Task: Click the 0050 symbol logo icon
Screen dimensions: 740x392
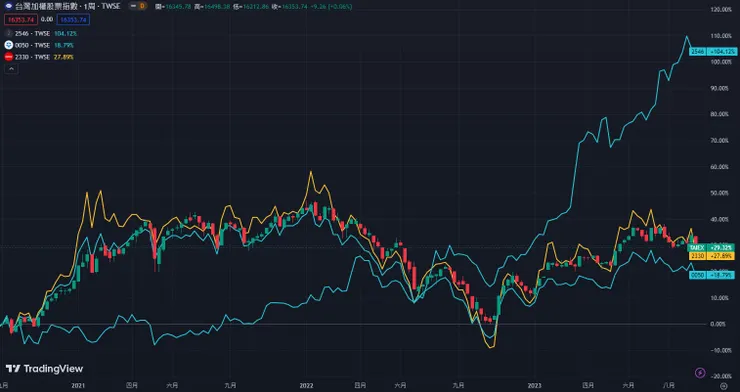Action: point(8,45)
